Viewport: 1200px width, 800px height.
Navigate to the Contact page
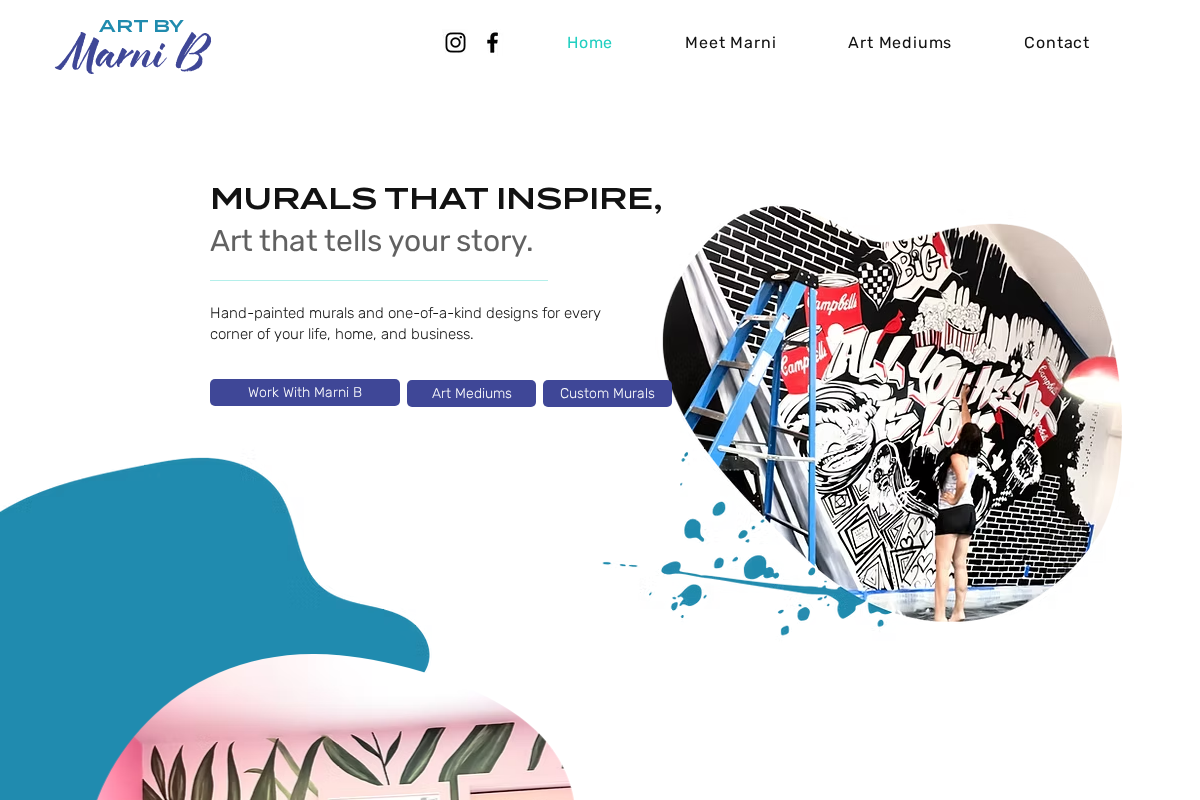[x=1056, y=42]
